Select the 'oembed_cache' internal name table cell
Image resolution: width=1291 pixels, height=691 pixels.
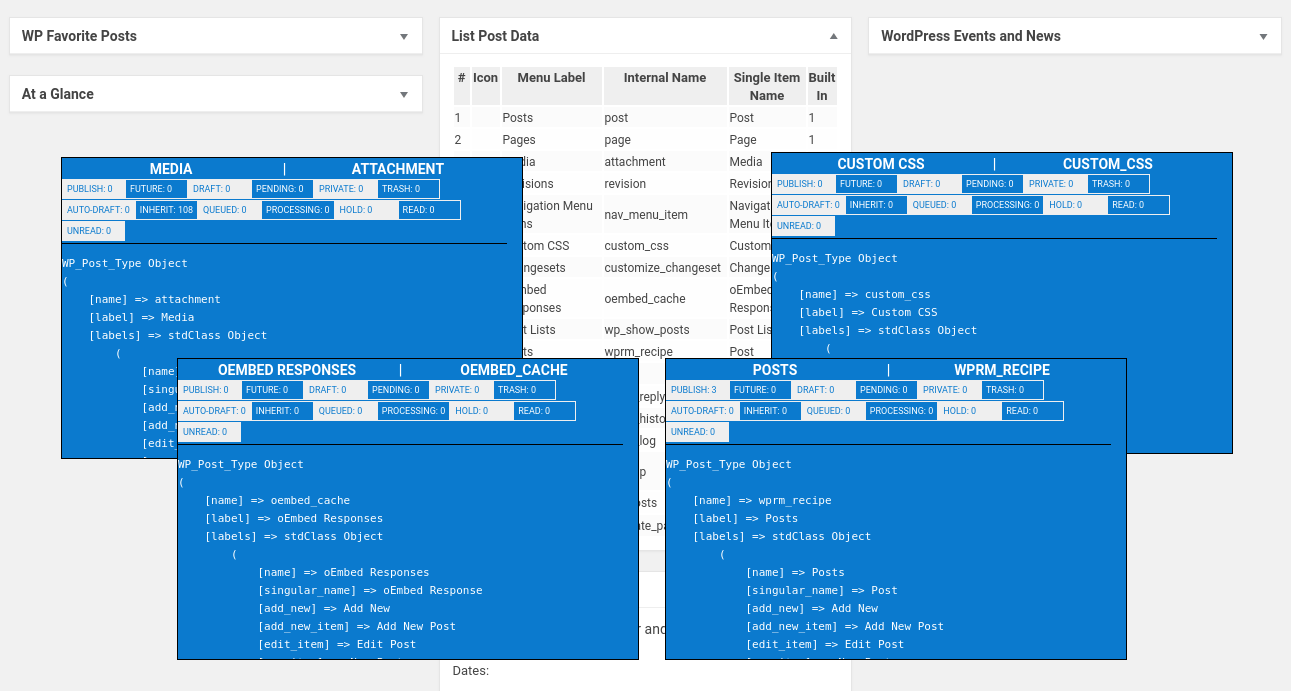(665, 299)
